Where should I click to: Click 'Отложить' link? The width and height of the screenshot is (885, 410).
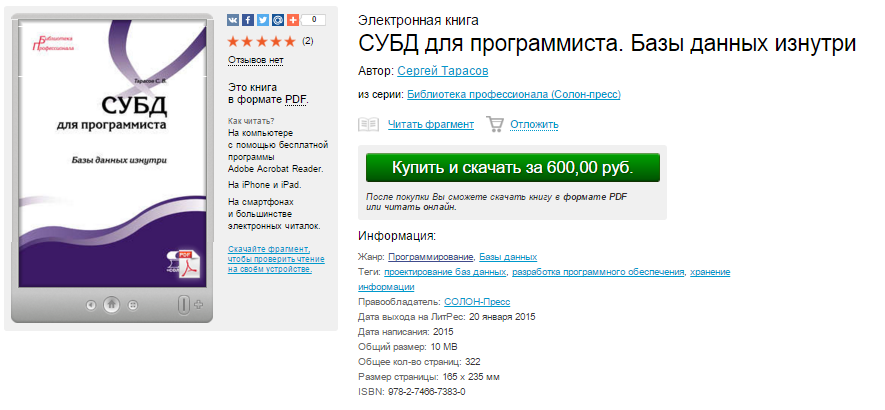point(534,124)
